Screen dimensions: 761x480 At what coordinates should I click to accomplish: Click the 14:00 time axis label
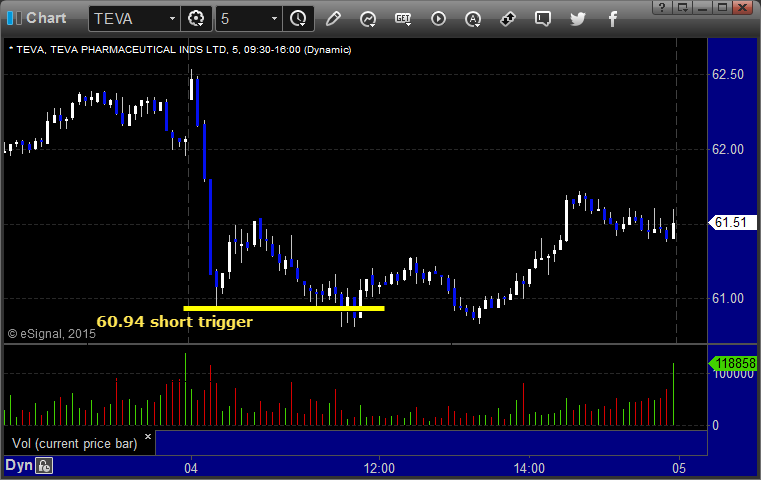point(529,468)
